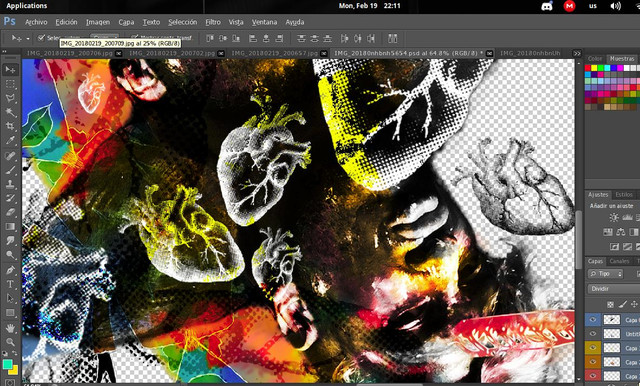
Task: Select the Clone Stamp tool
Action: pos(10,184)
